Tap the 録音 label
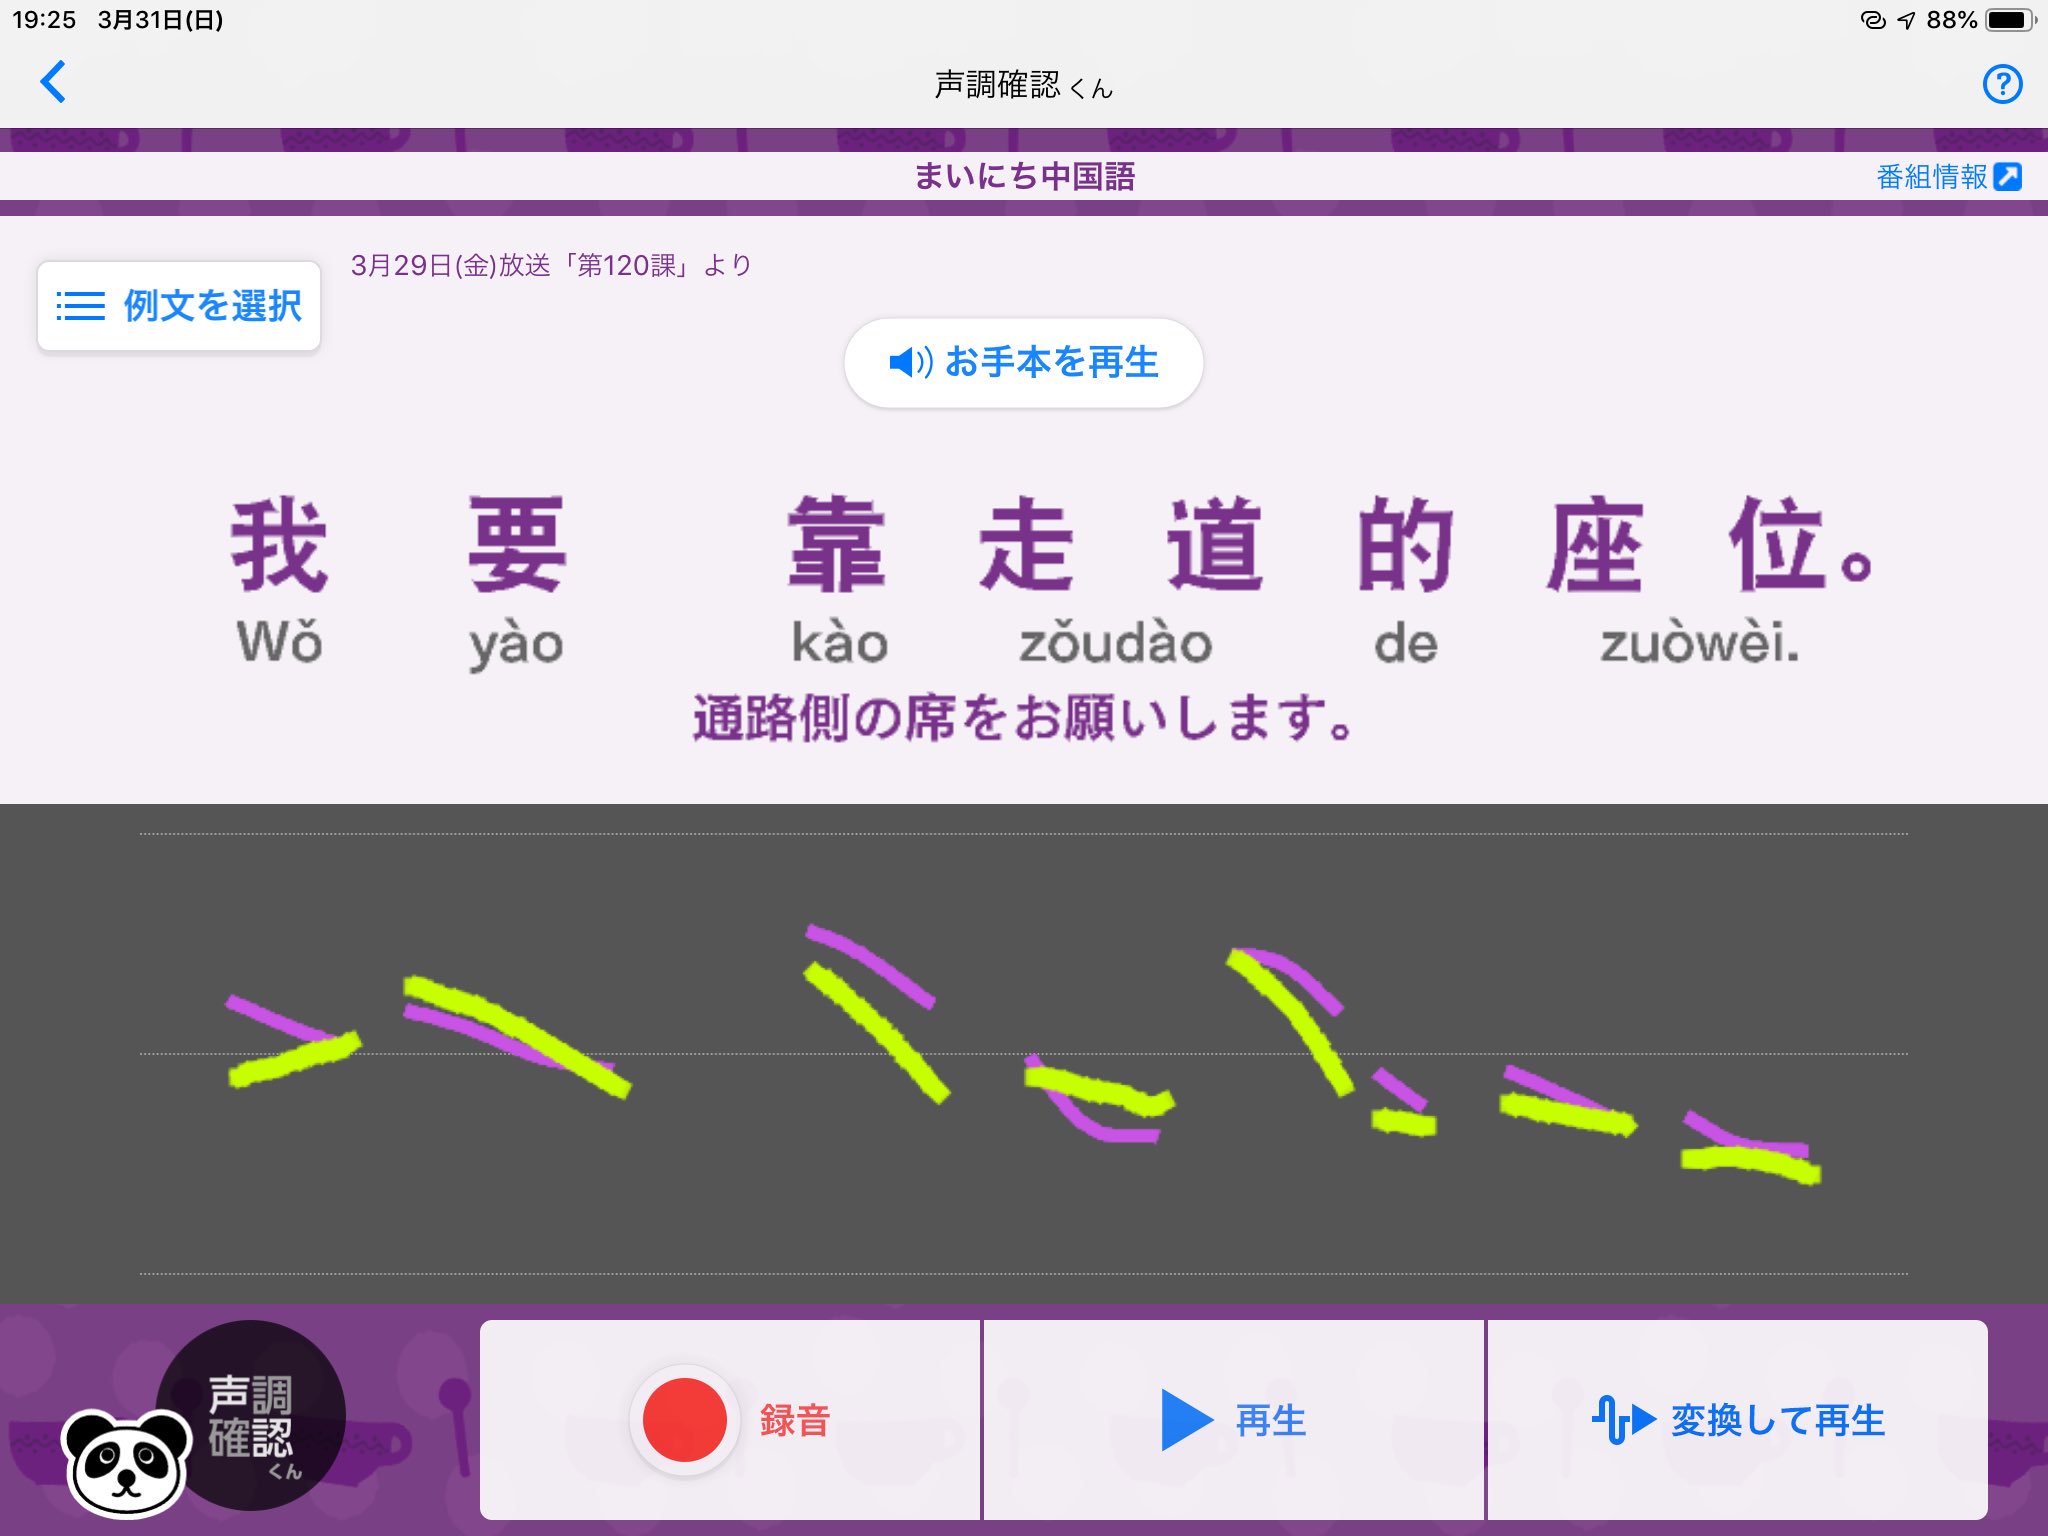 pyautogui.click(x=795, y=1420)
